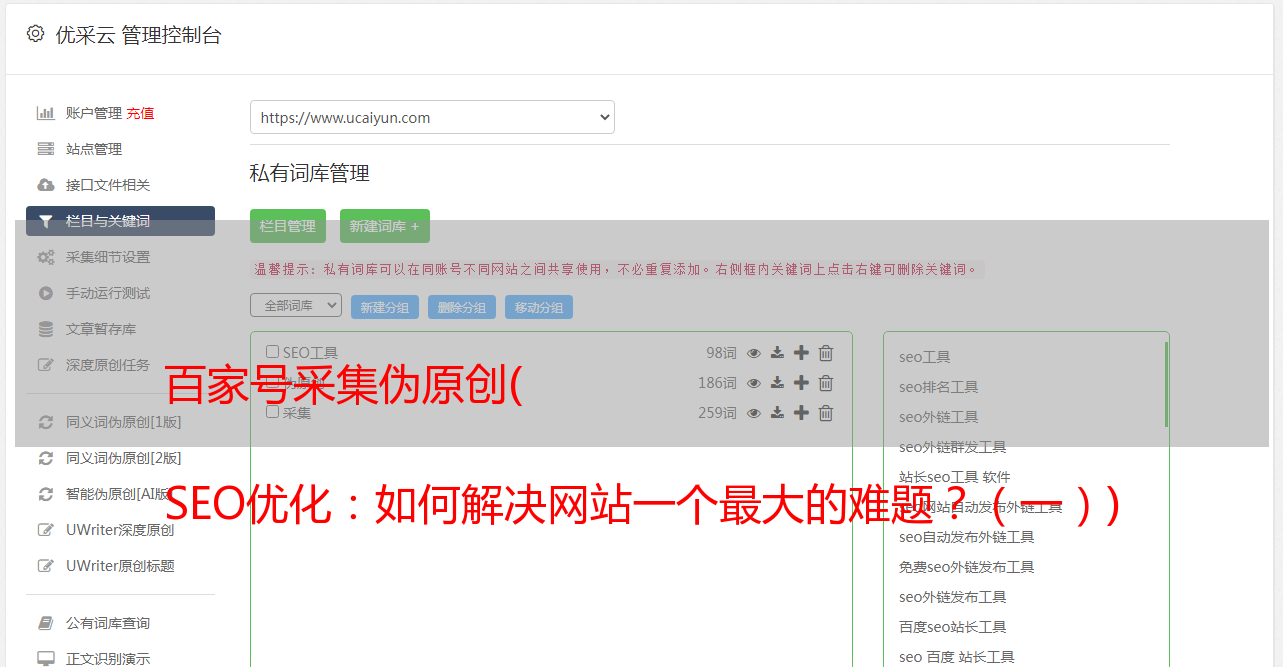The height and width of the screenshot is (667, 1283).
Task: Open 文章暂存库 via its database icon
Action: coord(45,329)
